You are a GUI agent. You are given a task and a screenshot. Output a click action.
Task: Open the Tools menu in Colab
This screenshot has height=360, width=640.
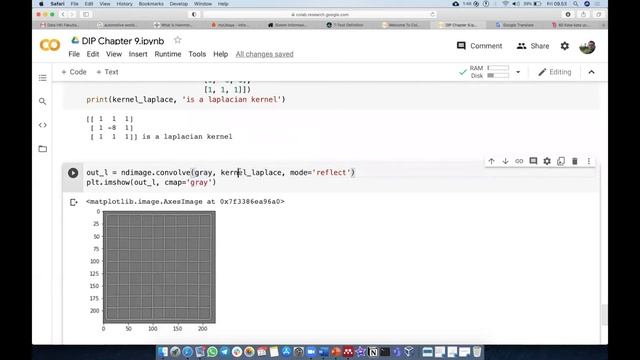click(x=197, y=54)
